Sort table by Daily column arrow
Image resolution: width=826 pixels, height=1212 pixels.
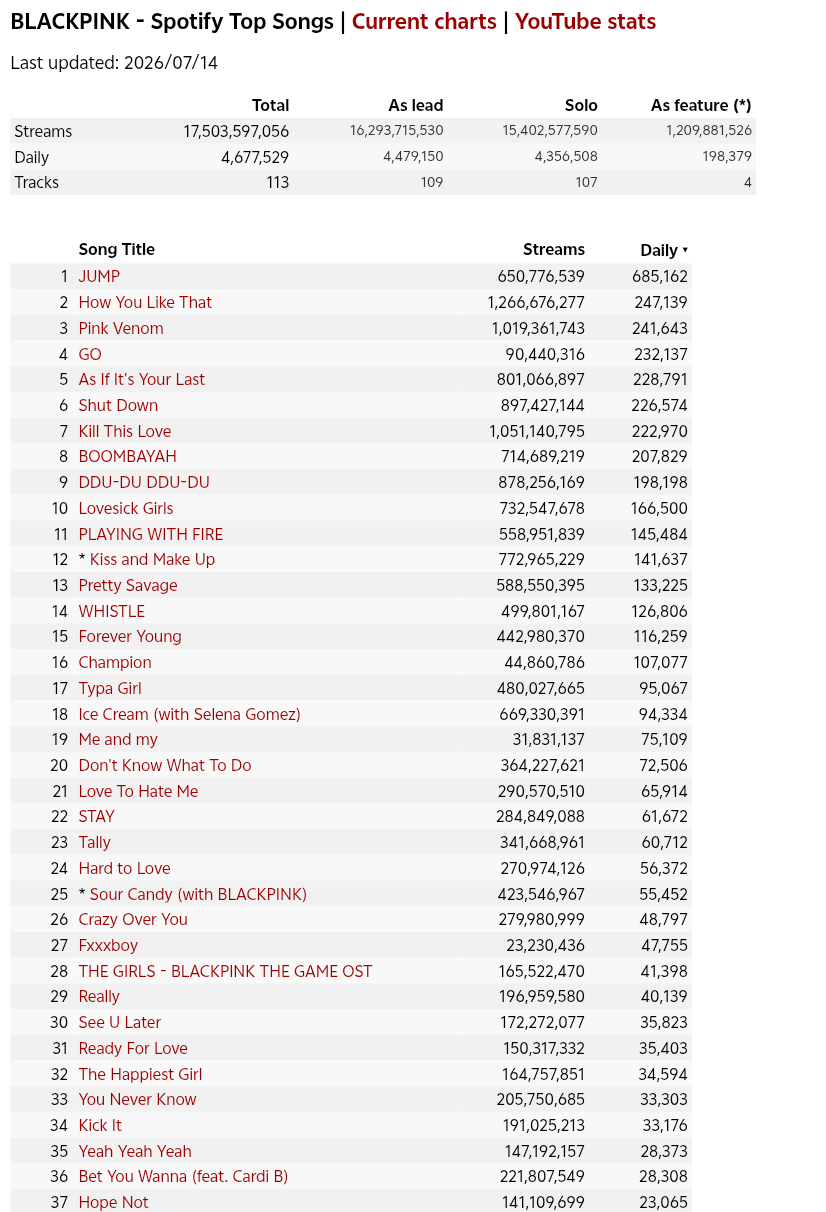685,250
